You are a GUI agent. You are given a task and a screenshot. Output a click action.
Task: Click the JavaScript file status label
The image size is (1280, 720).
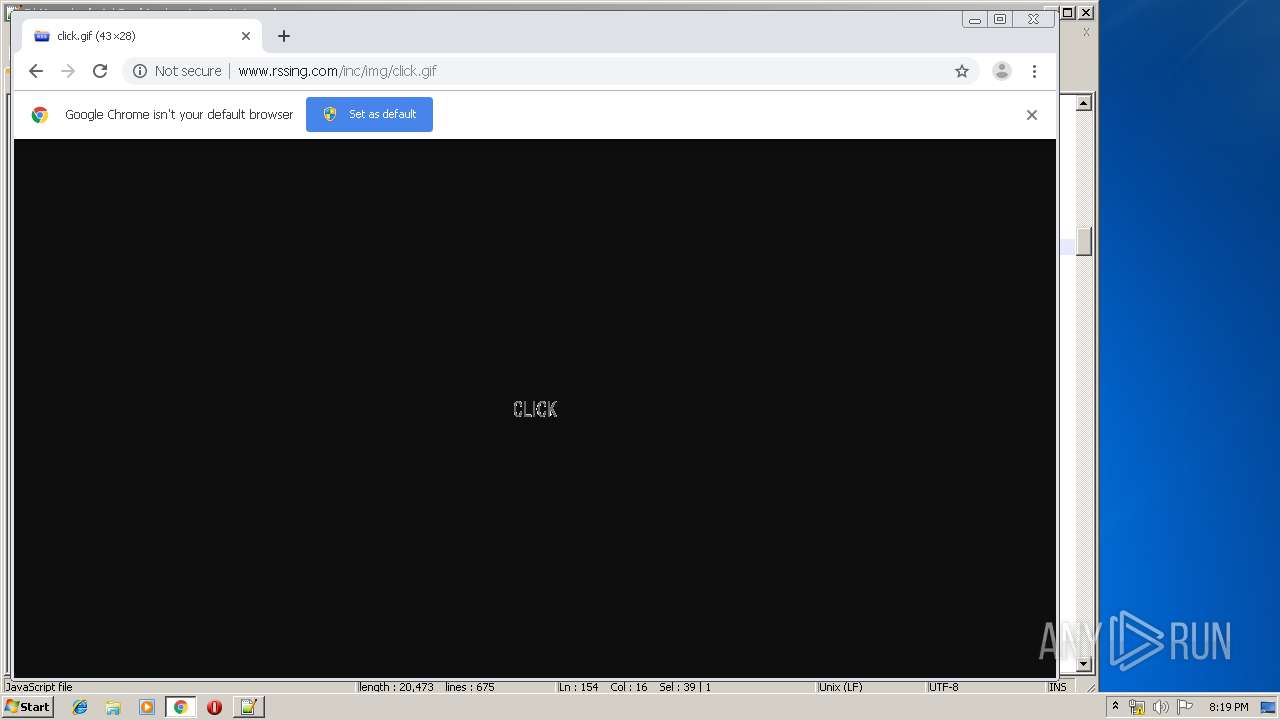(x=38, y=687)
